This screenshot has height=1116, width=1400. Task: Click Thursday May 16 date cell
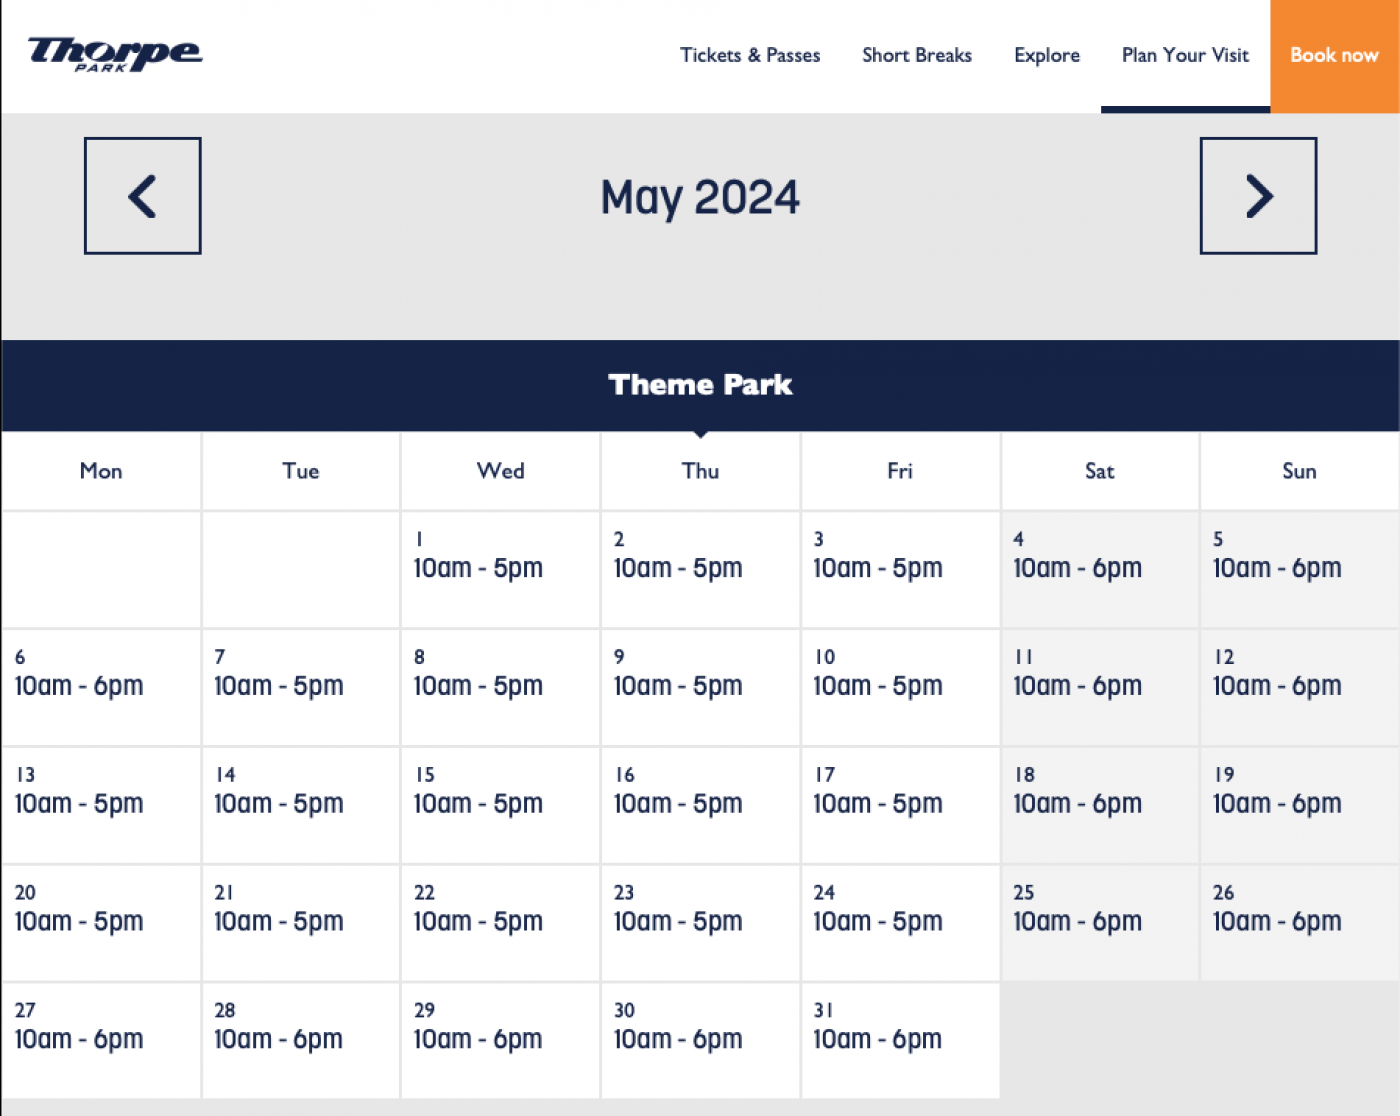coord(700,805)
